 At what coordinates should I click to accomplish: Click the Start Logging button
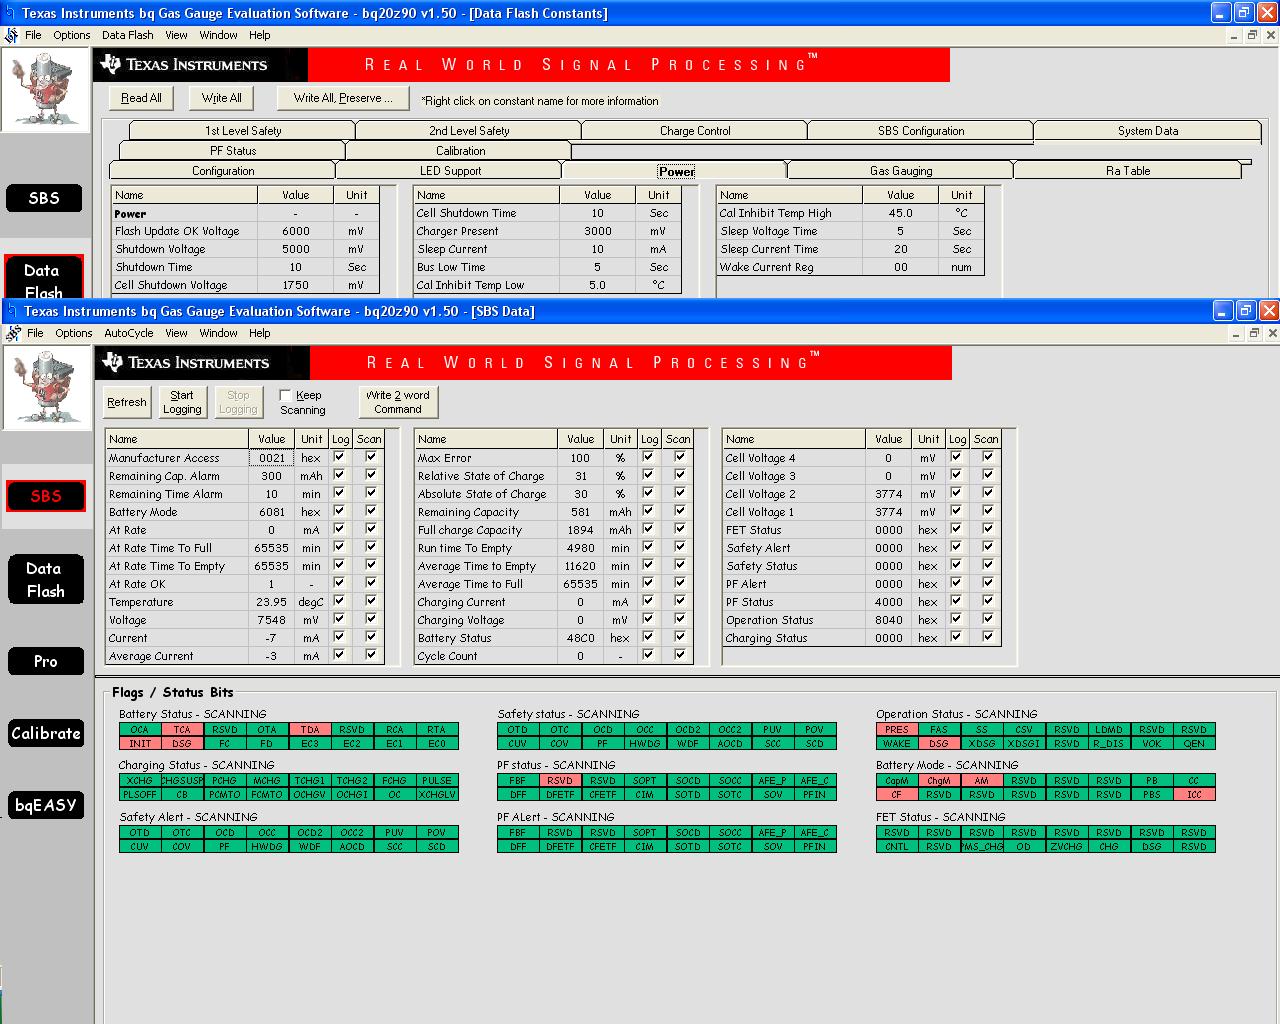[182, 402]
